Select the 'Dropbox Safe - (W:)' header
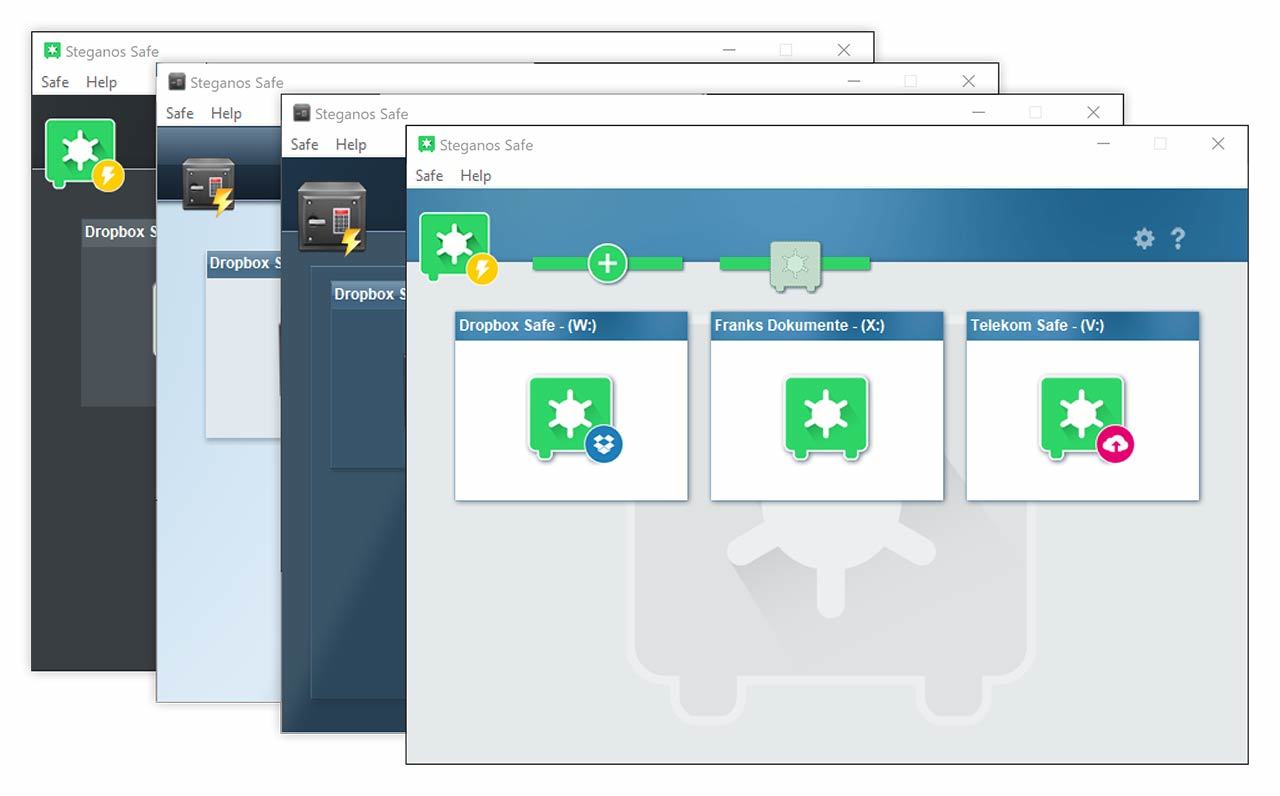This screenshot has width=1280, height=796. [x=571, y=326]
